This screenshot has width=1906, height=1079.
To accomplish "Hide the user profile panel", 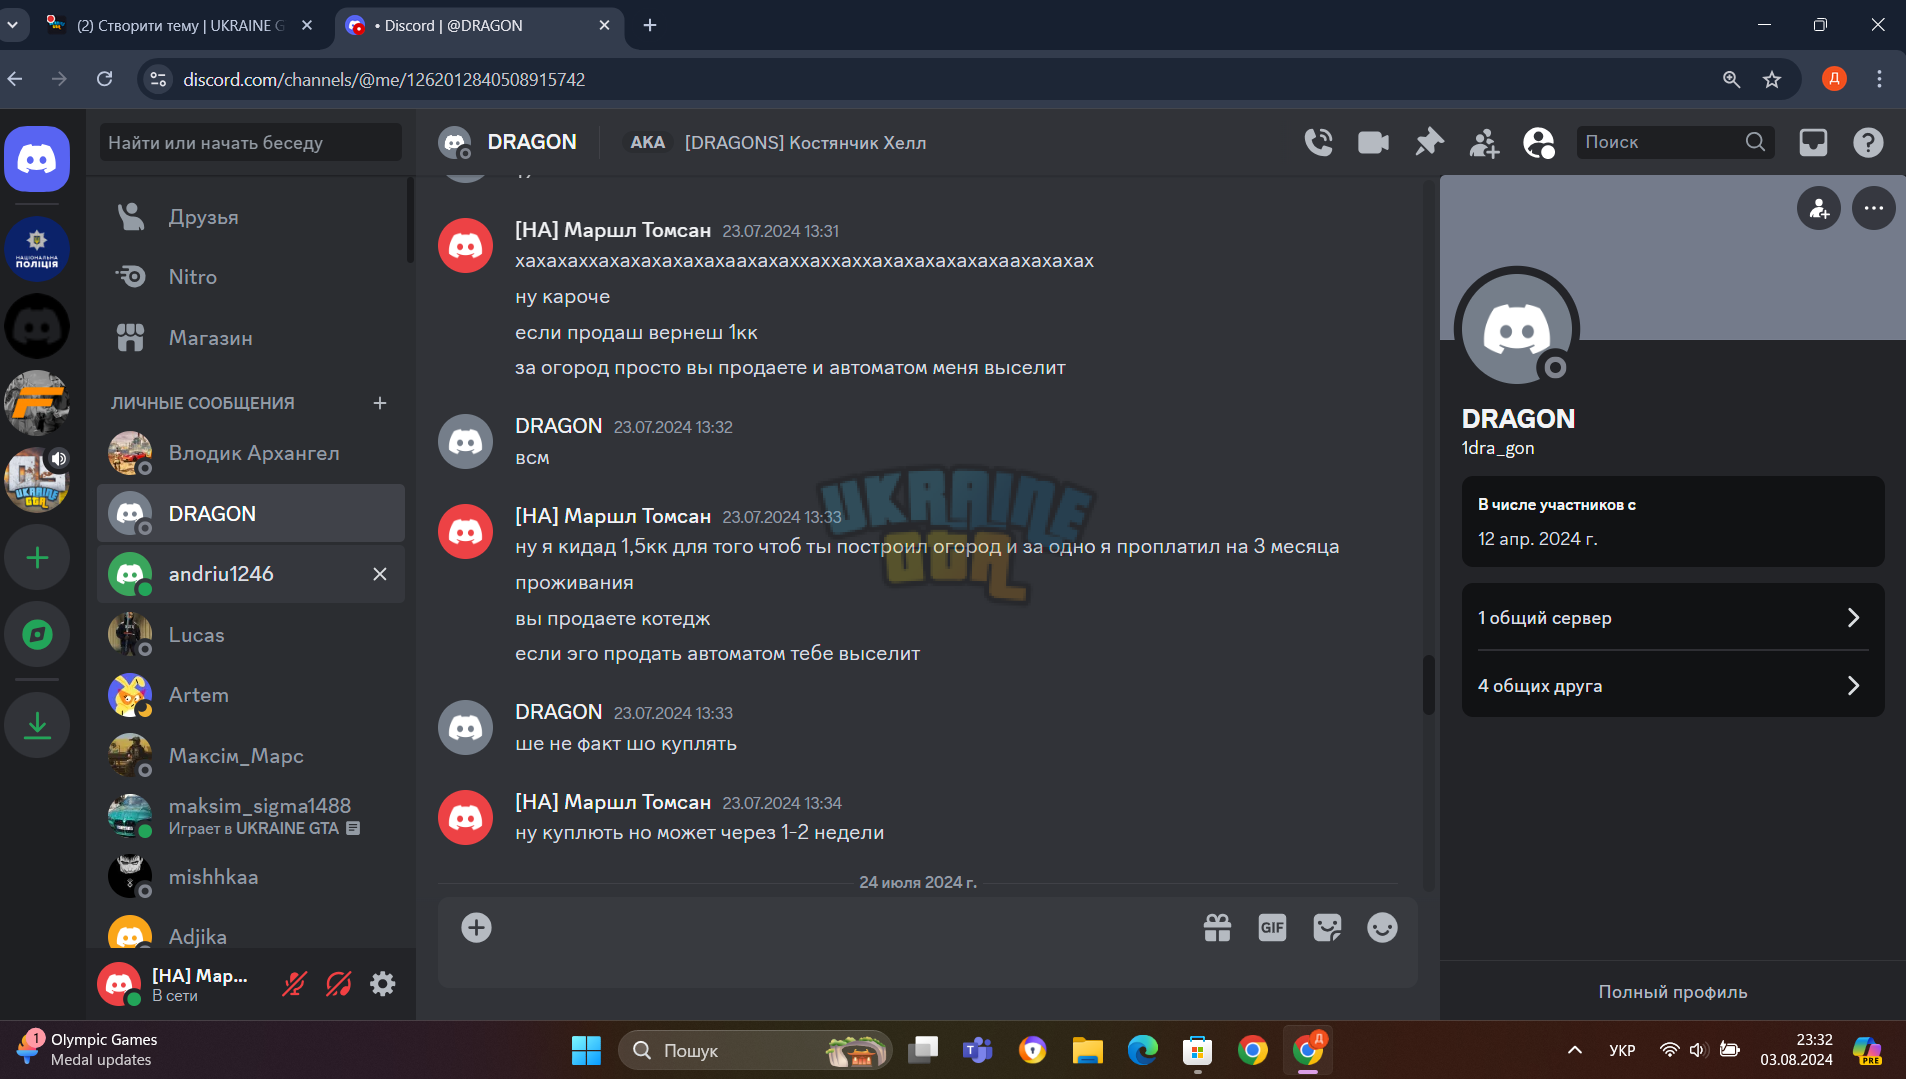I will tap(1539, 143).
